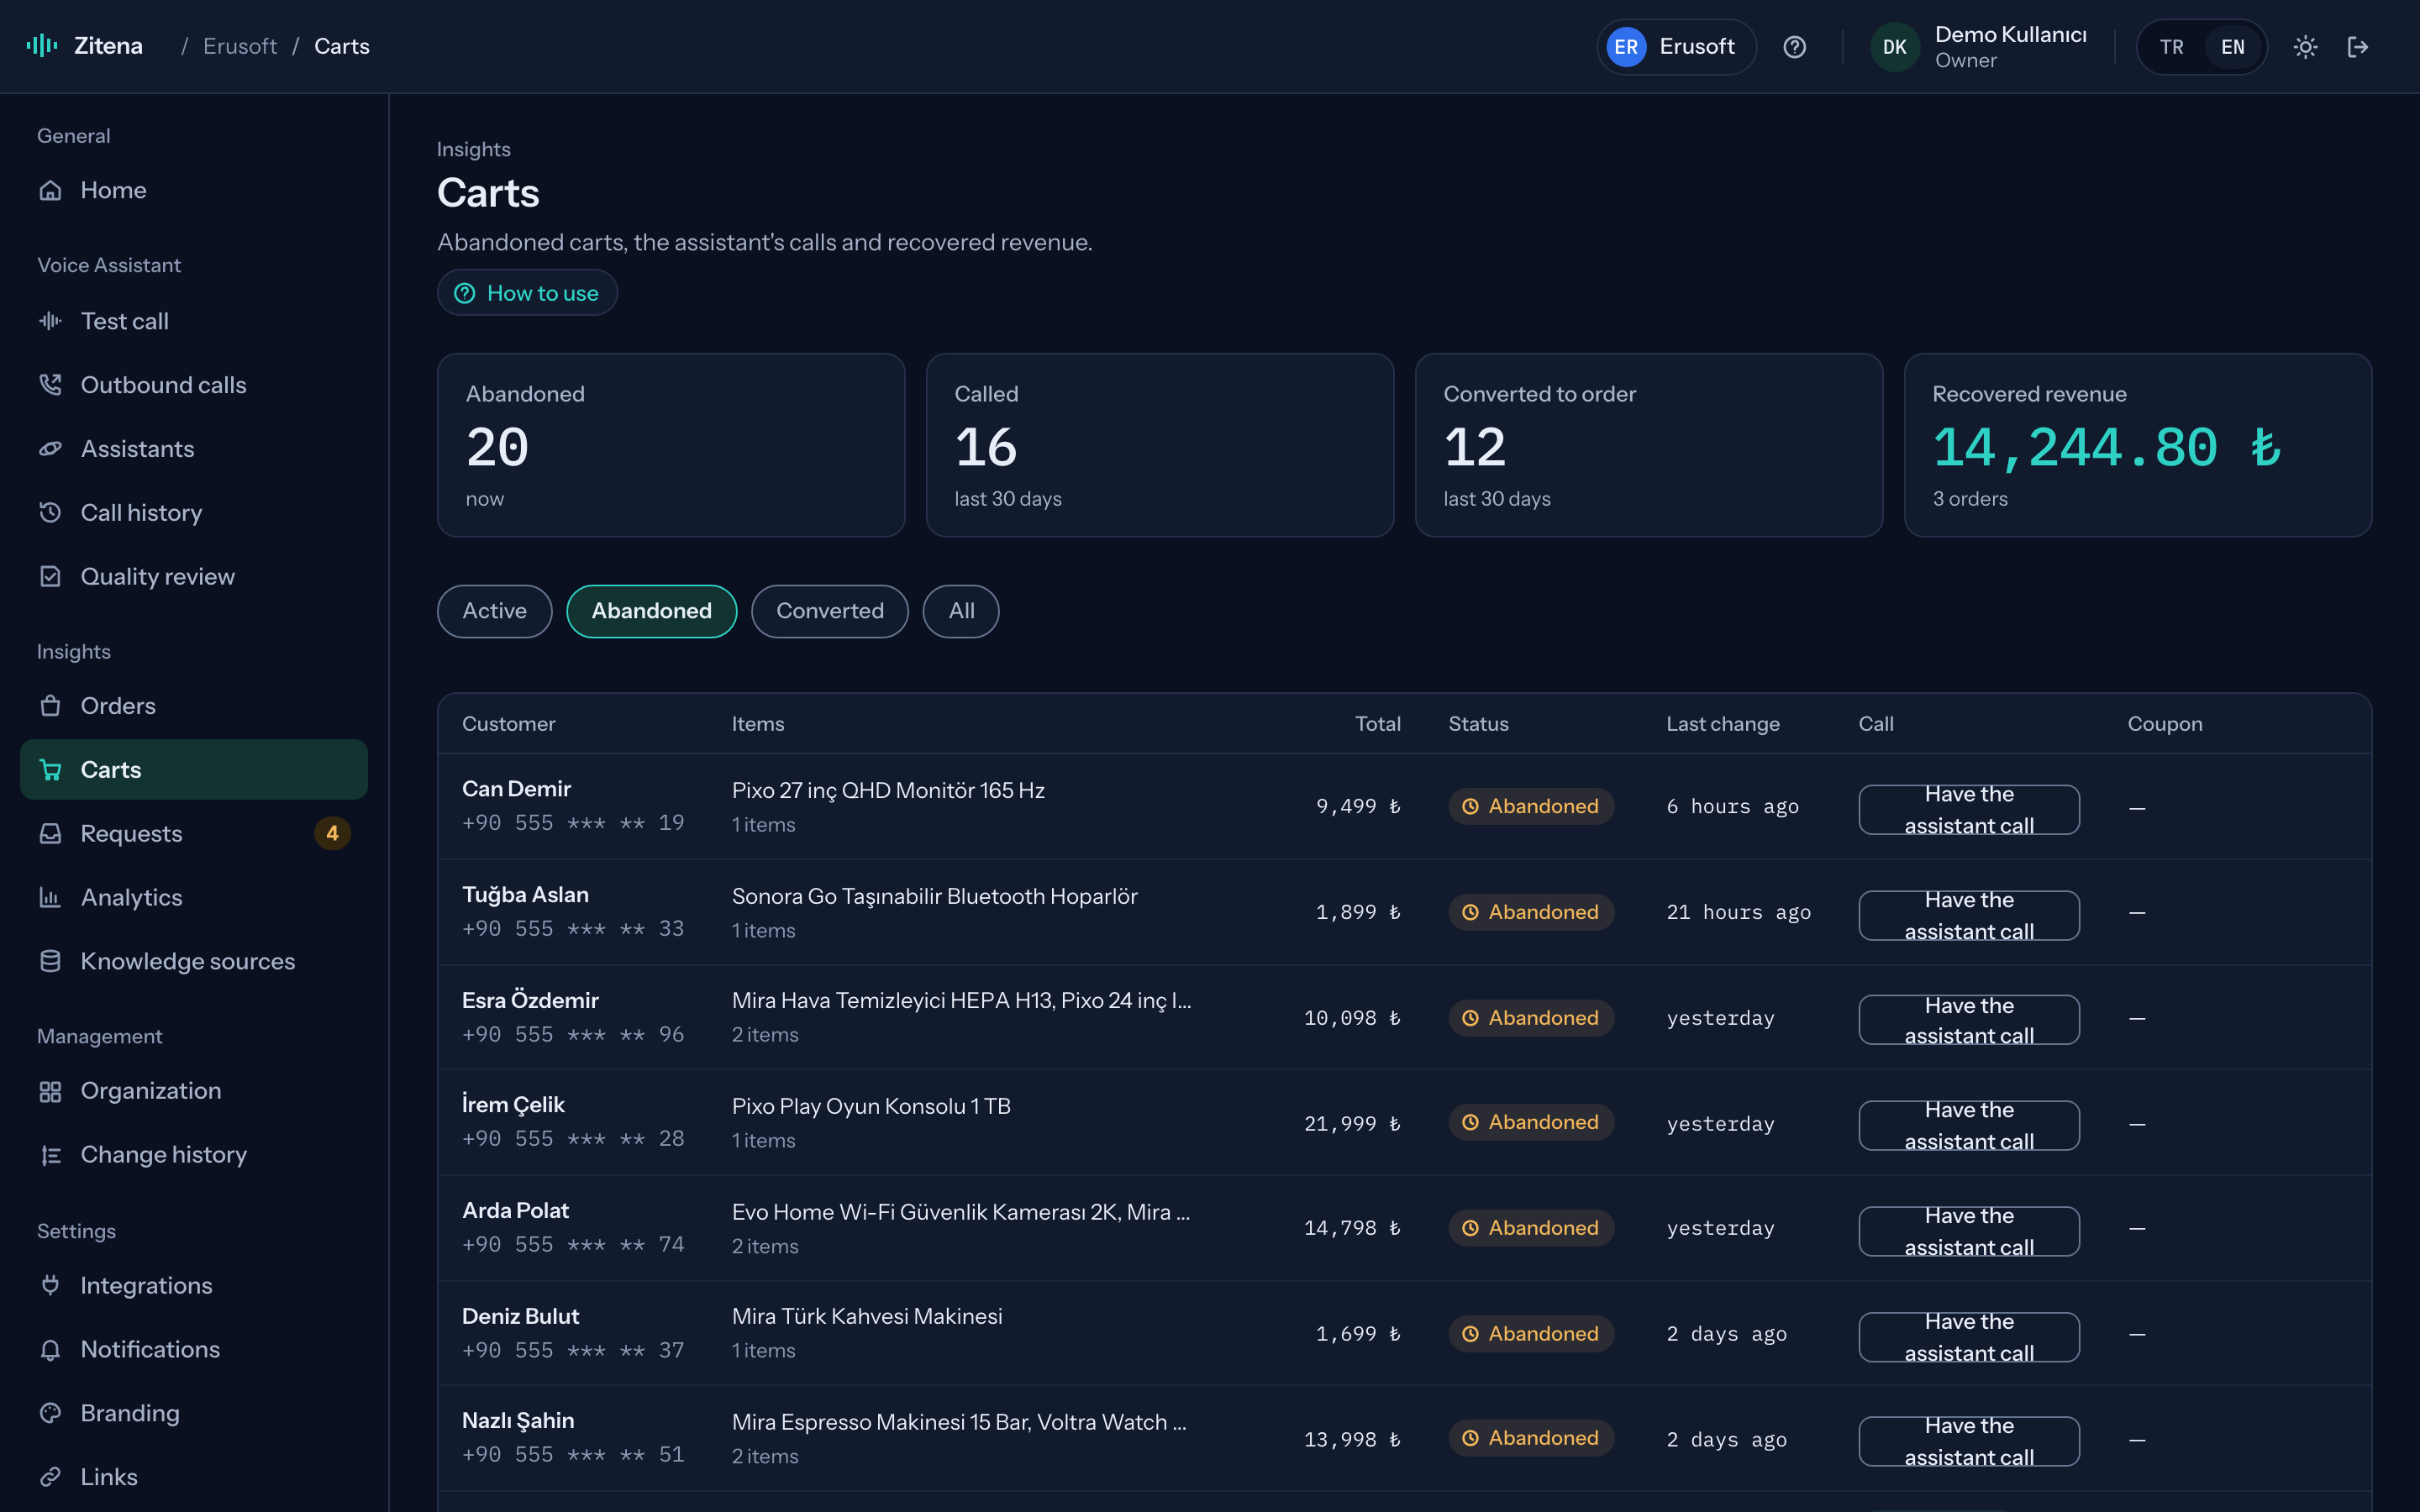
Task: Go to Outbound calls
Action: pyautogui.click(x=194, y=385)
